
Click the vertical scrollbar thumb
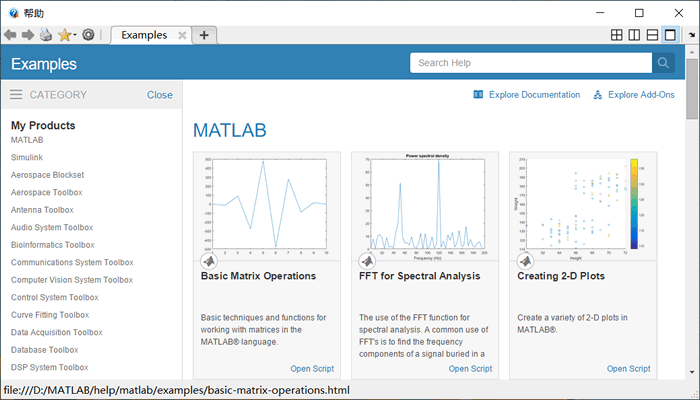click(692, 88)
